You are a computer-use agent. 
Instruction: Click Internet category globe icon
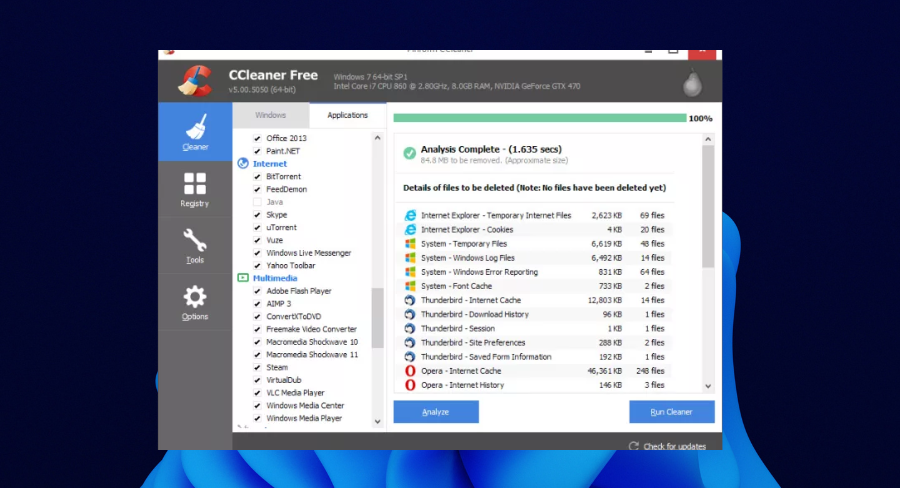coord(243,164)
